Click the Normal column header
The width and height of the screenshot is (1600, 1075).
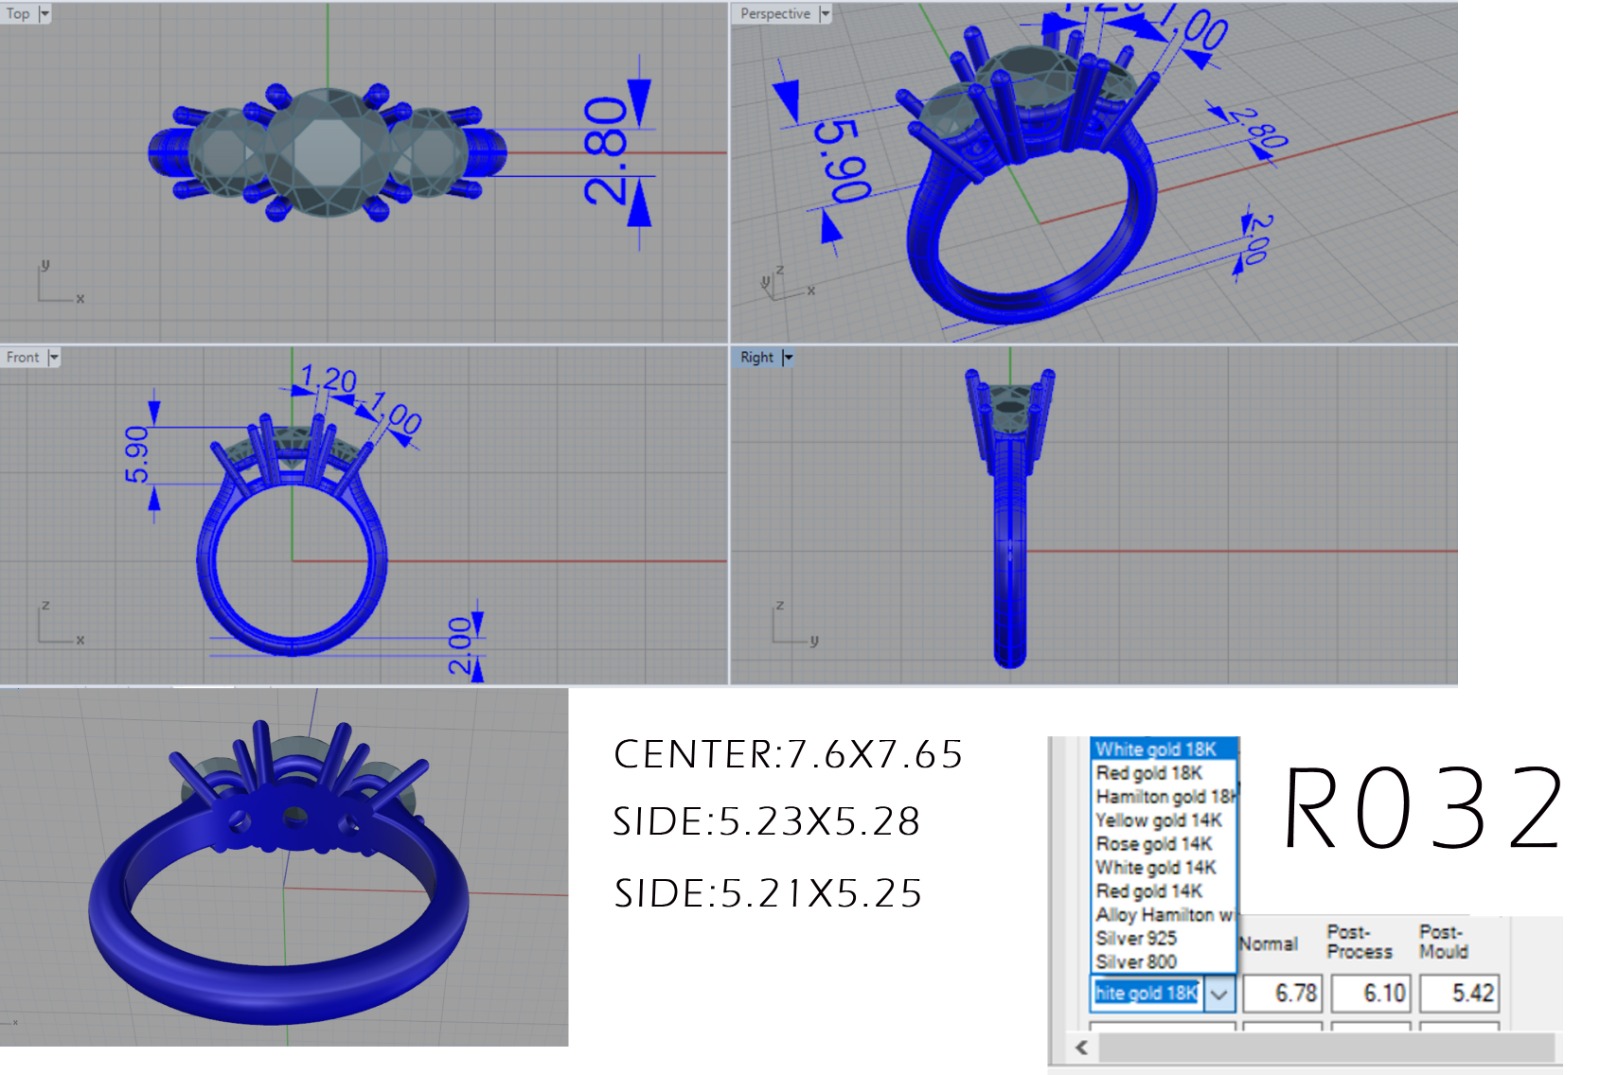1268,944
